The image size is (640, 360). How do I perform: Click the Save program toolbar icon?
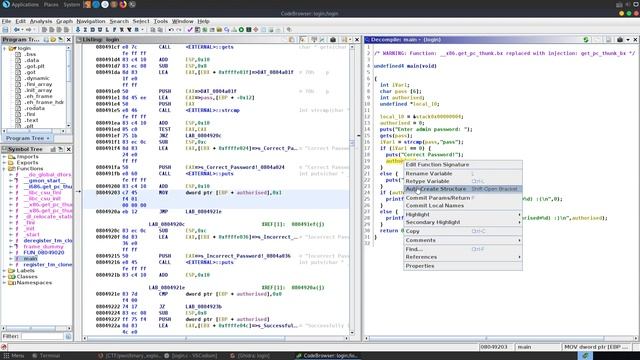point(5,30)
